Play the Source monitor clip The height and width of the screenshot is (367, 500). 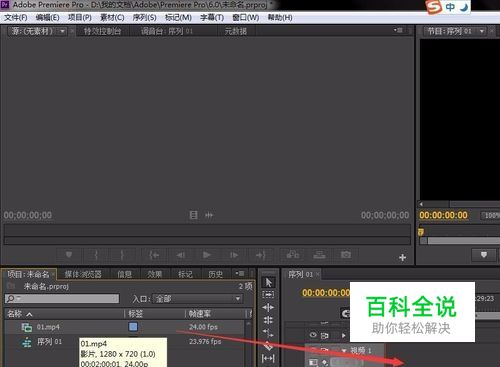point(207,255)
